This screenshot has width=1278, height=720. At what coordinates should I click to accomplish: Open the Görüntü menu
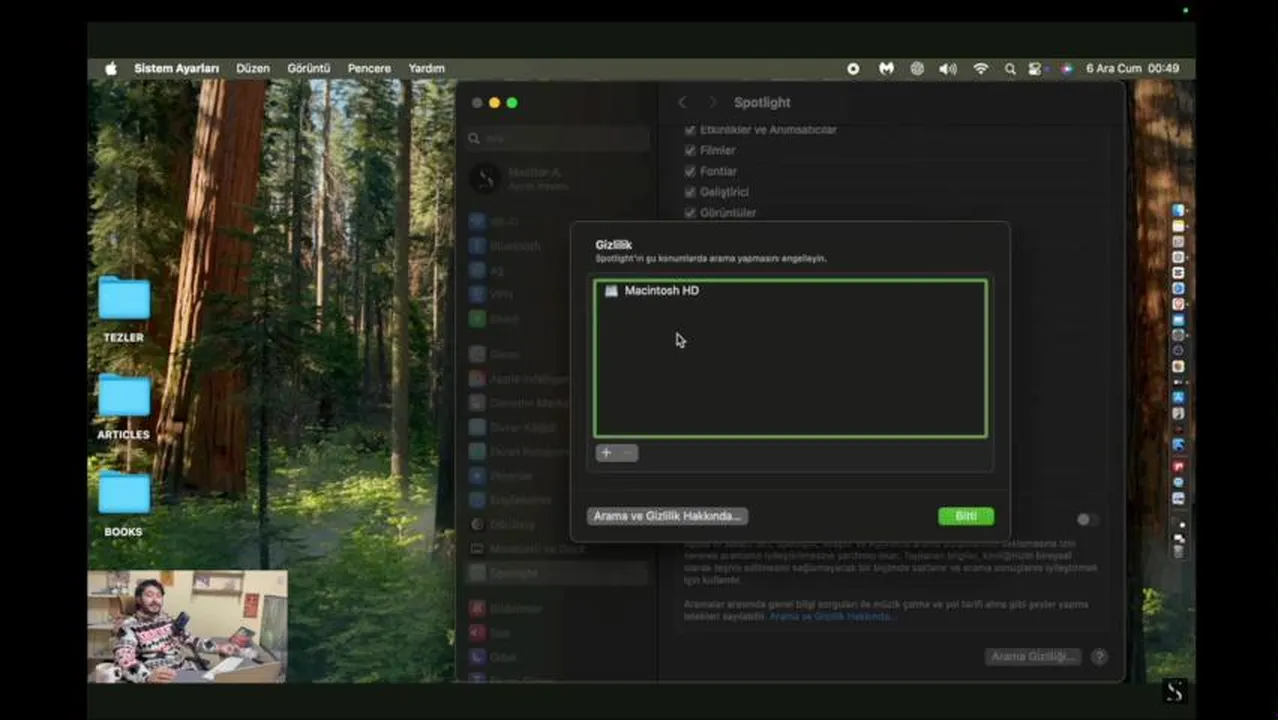coord(309,69)
